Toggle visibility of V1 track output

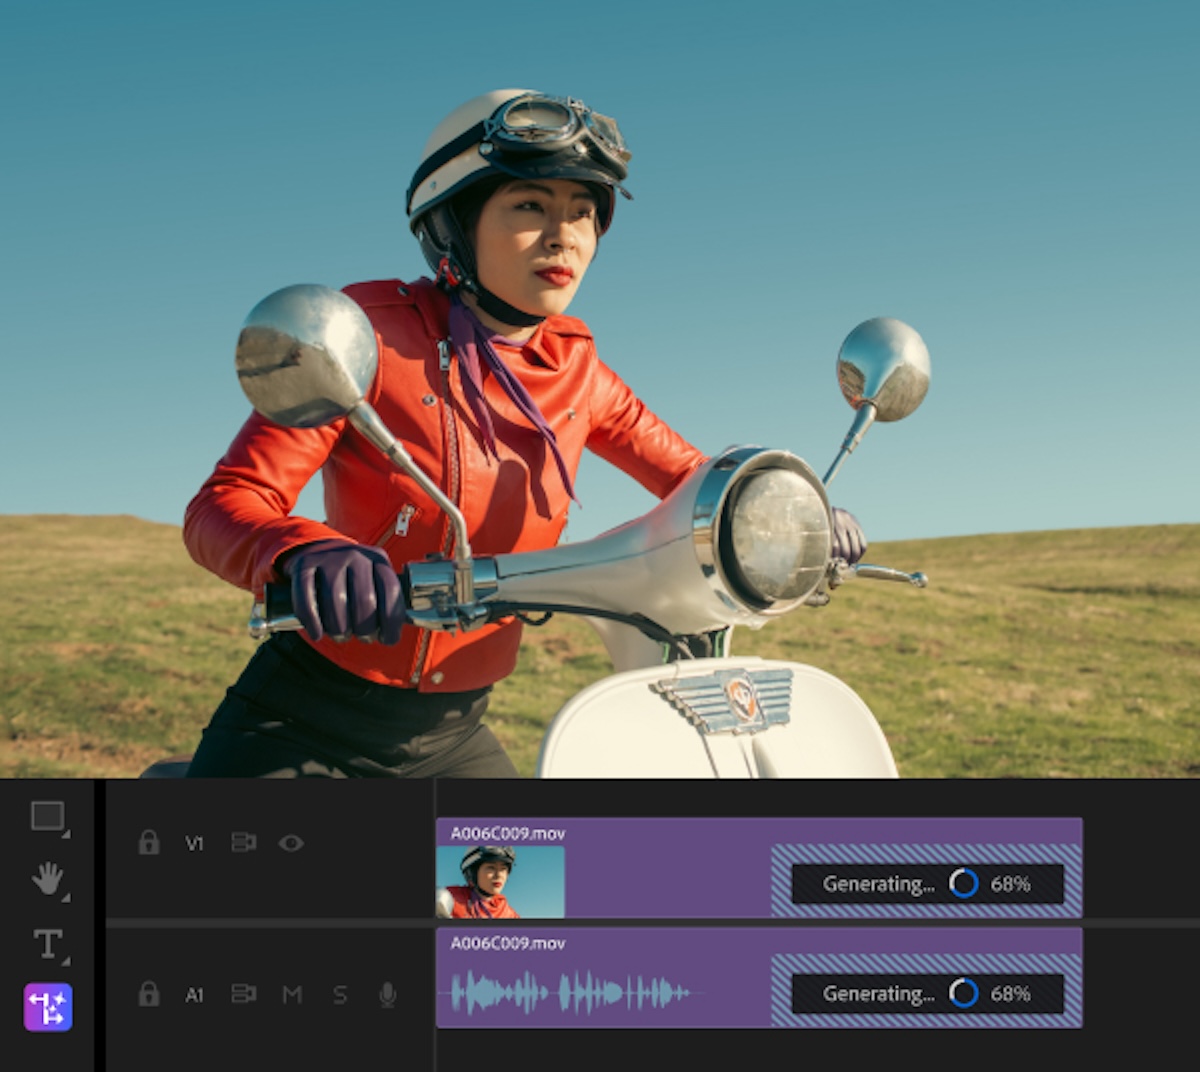click(291, 843)
